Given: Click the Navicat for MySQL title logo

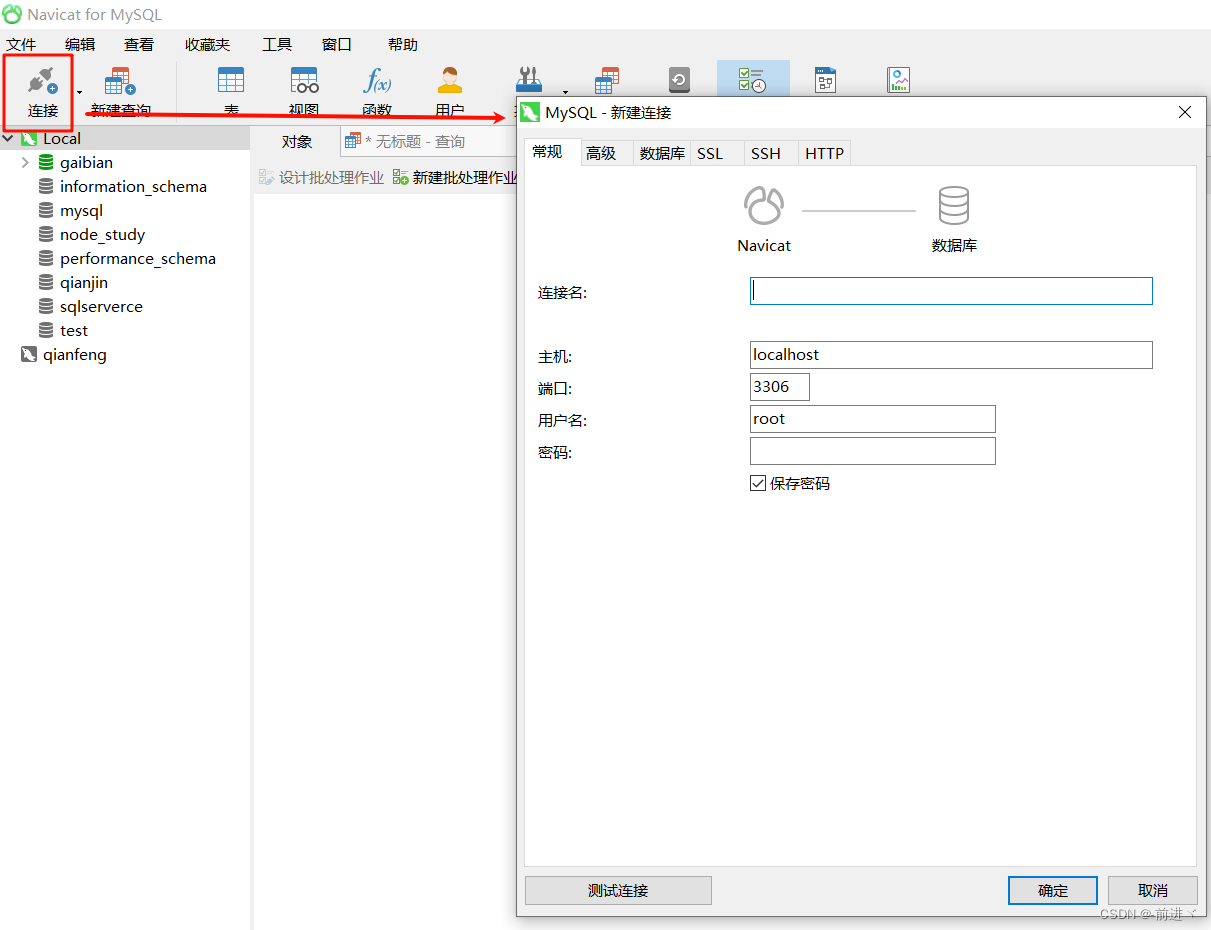Looking at the screenshot, I should (12, 14).
